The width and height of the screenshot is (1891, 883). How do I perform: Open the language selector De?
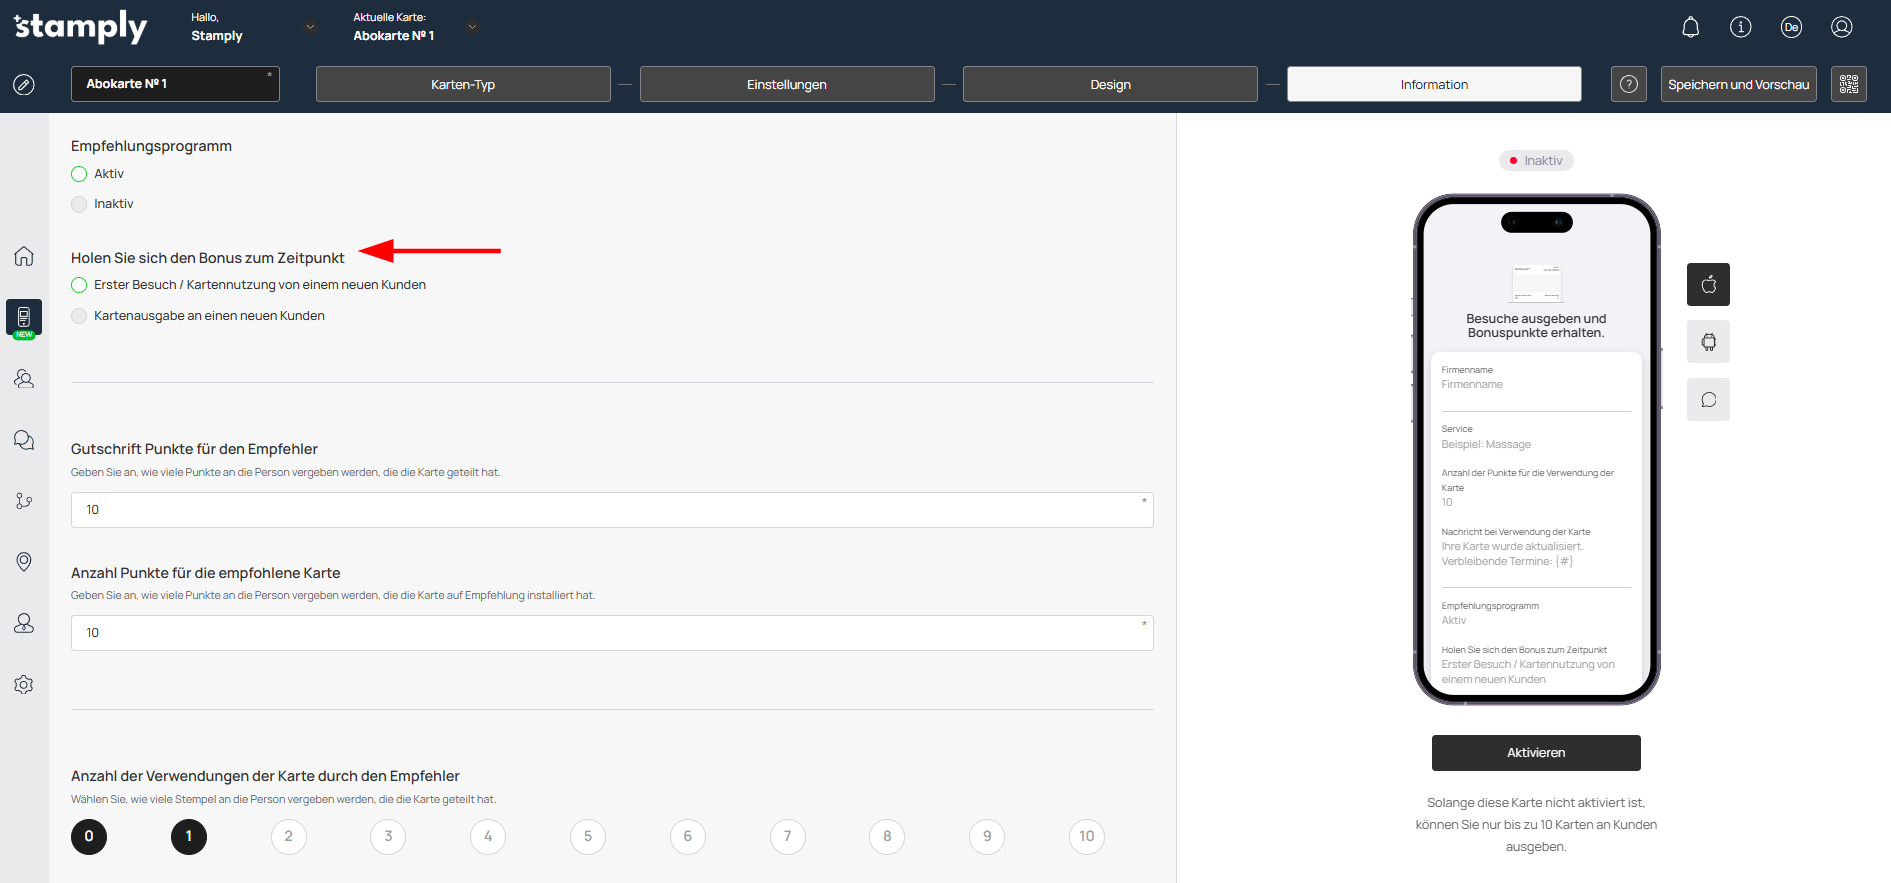pyautogui.click(x=1791, y=27)
